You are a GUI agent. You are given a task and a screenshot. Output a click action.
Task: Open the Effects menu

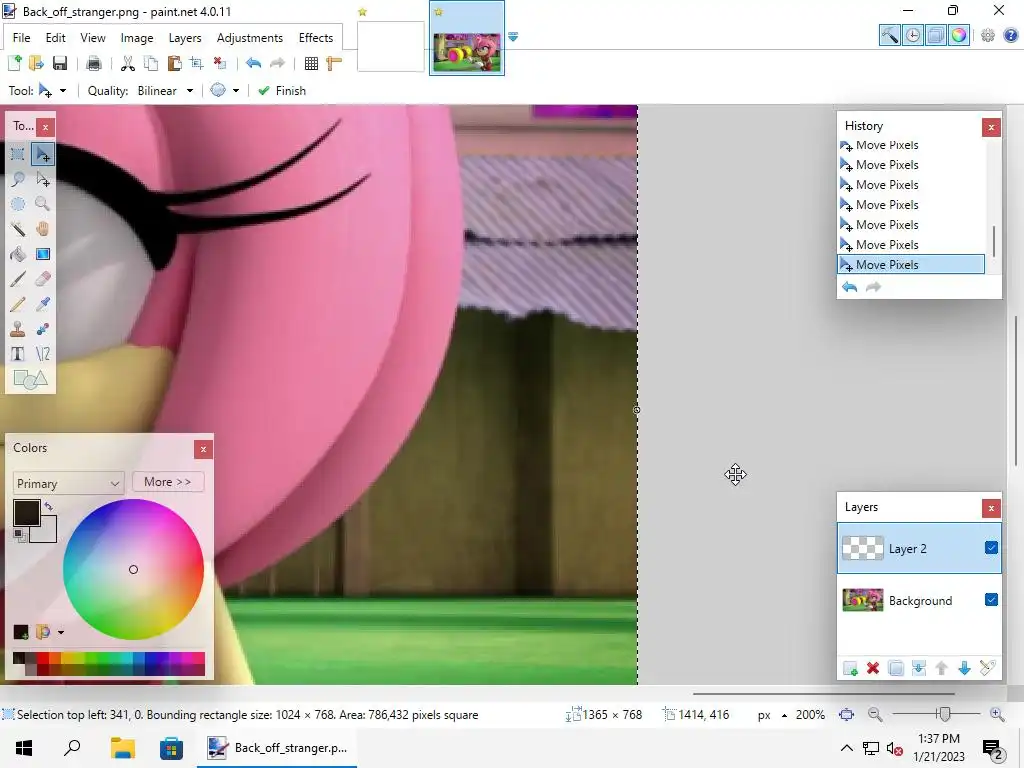[x=315, y=38]
